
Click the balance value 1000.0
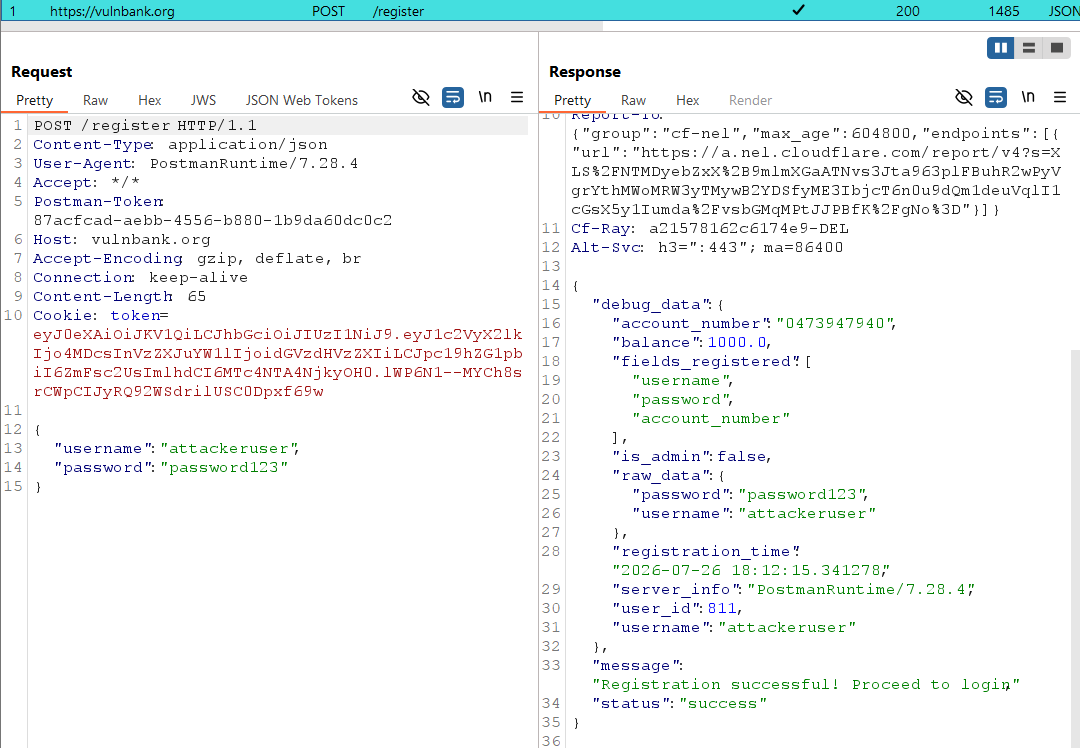coord(737,342)
